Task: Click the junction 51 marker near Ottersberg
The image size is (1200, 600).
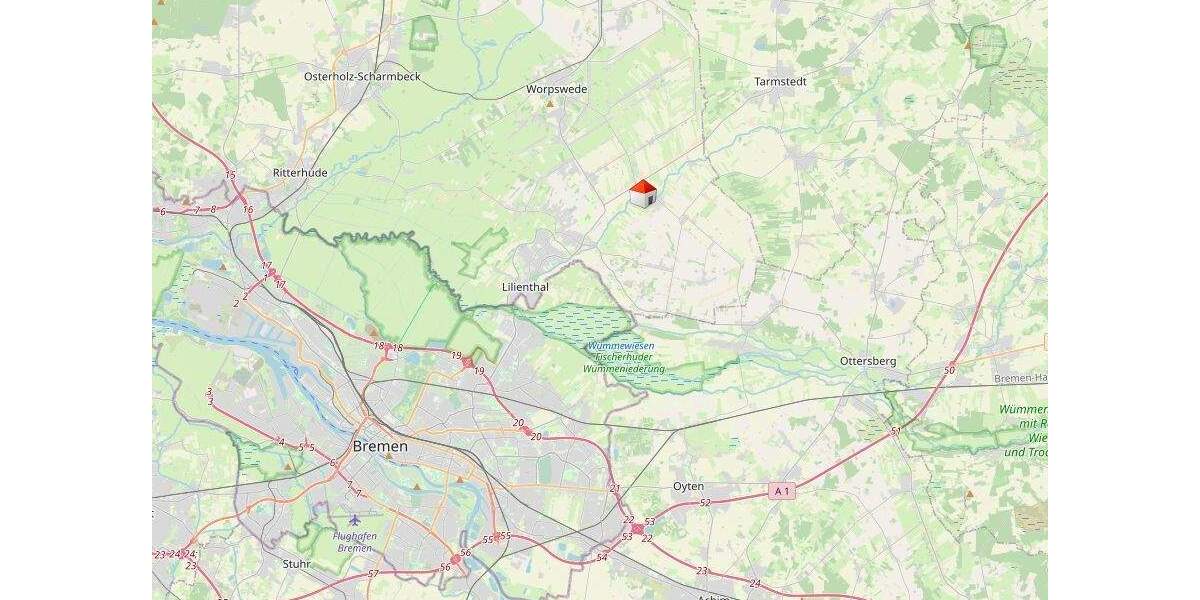Action: [x=896, y=431]
